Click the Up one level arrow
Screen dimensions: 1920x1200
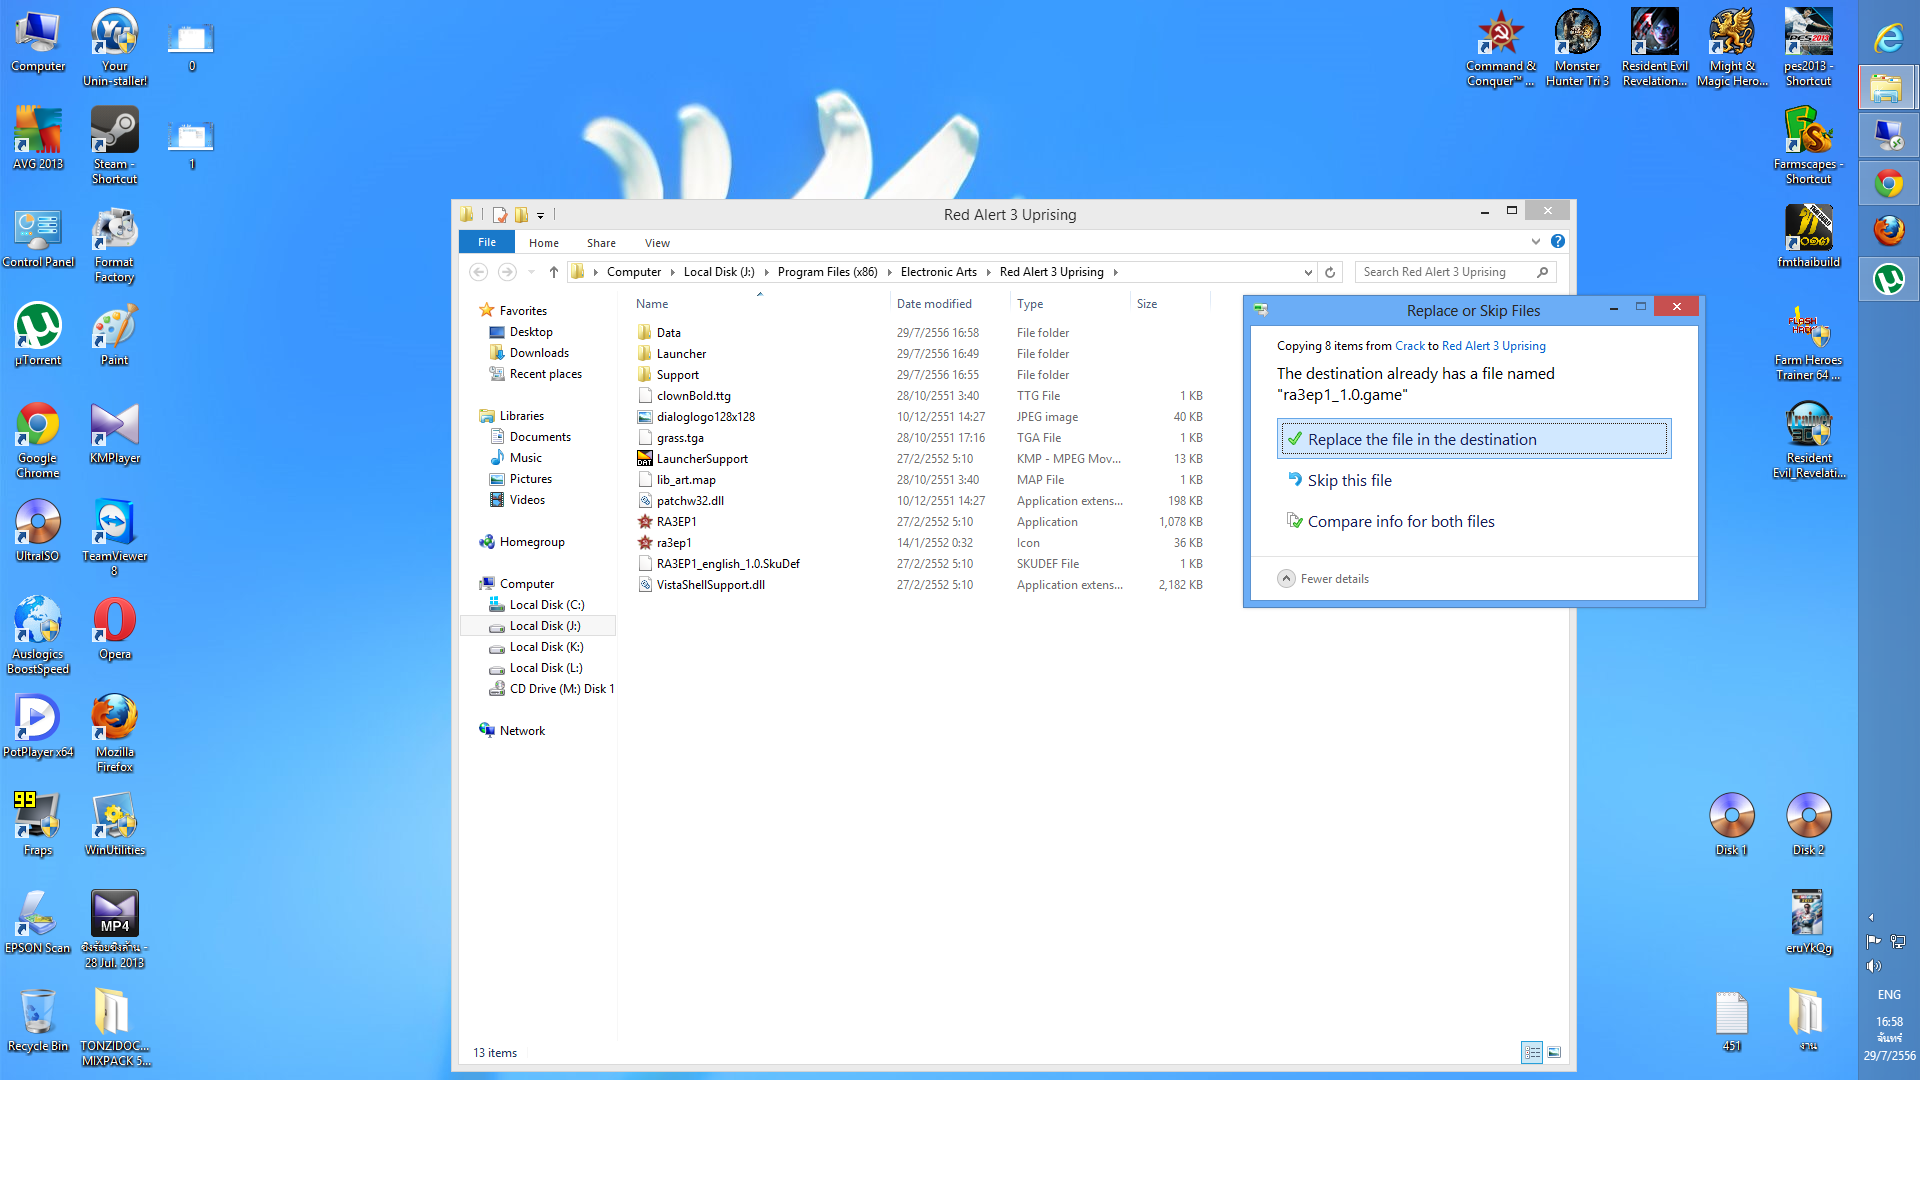[x=553, y=272]
